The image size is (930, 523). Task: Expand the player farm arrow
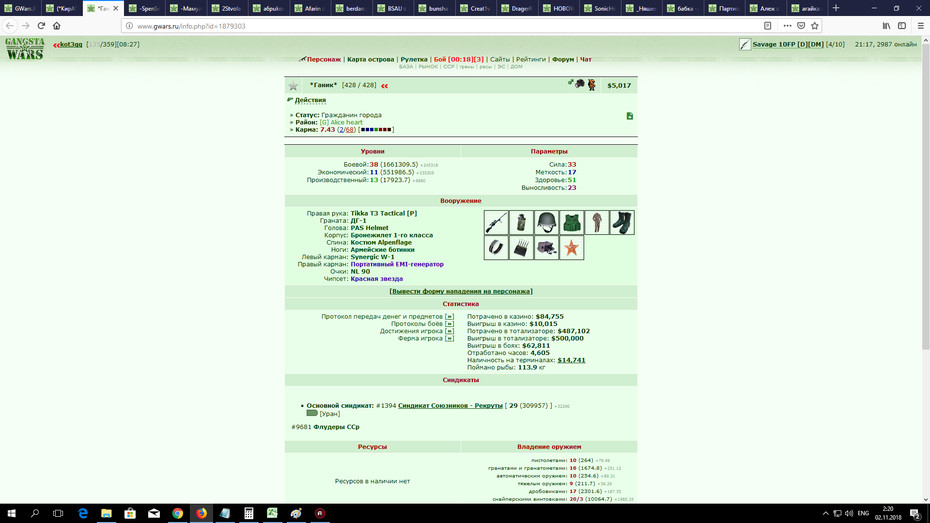pyautogui.click(x=449, y=339)
